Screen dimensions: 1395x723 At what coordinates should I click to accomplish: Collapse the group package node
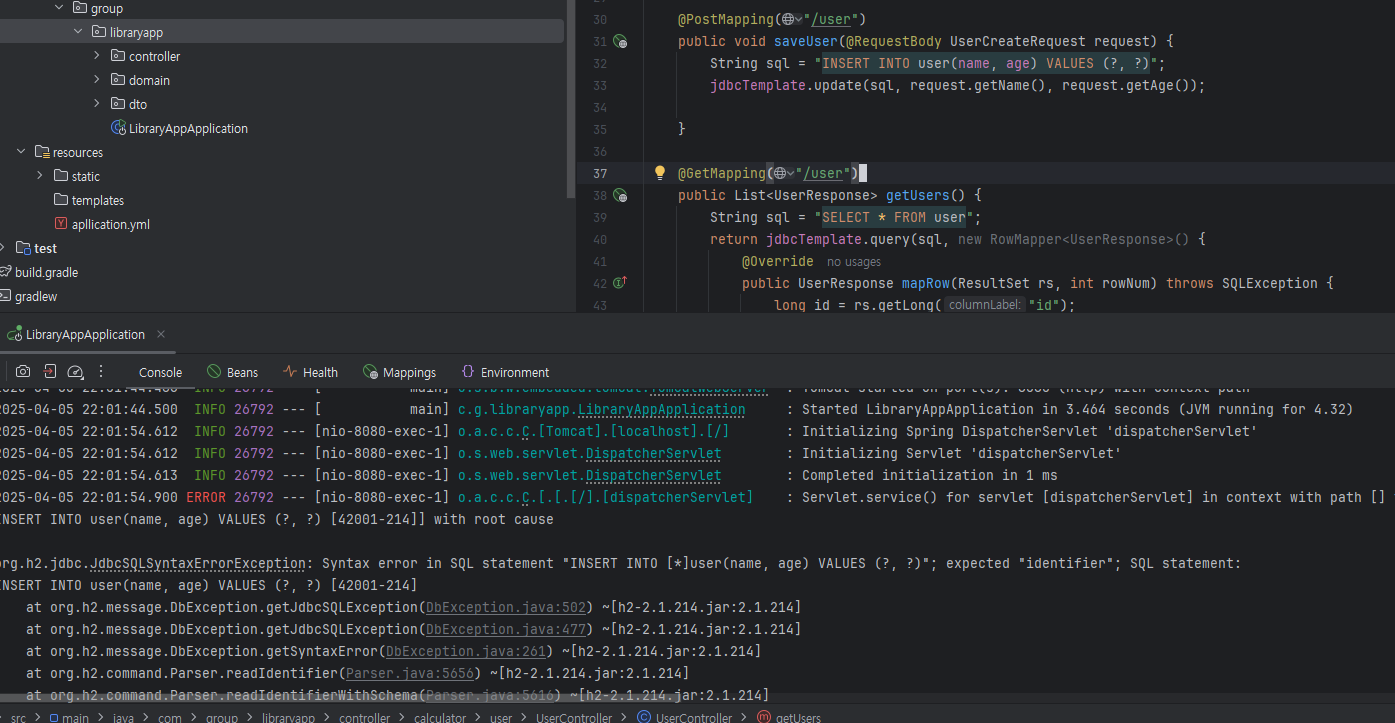[59, 8]
